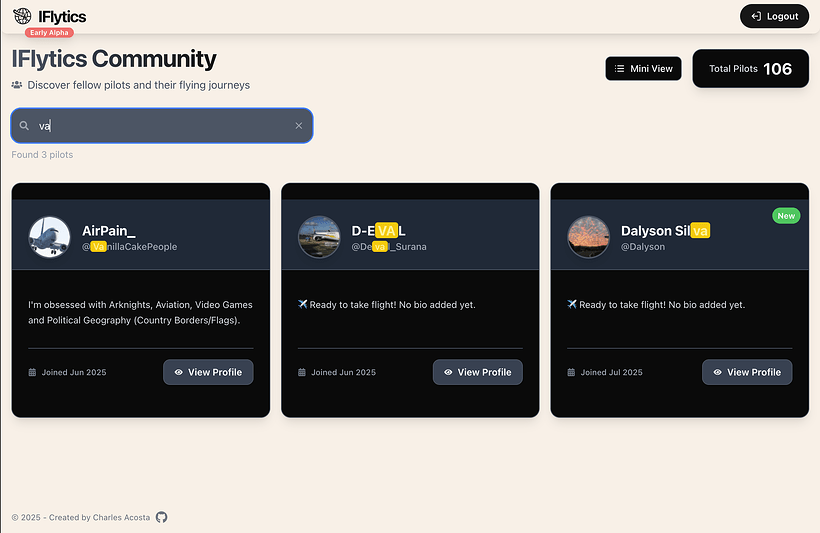Screen dimensions: 820x533
Task: Click the 'Found 3 pilots' result text
Action: tap(42, 155)
